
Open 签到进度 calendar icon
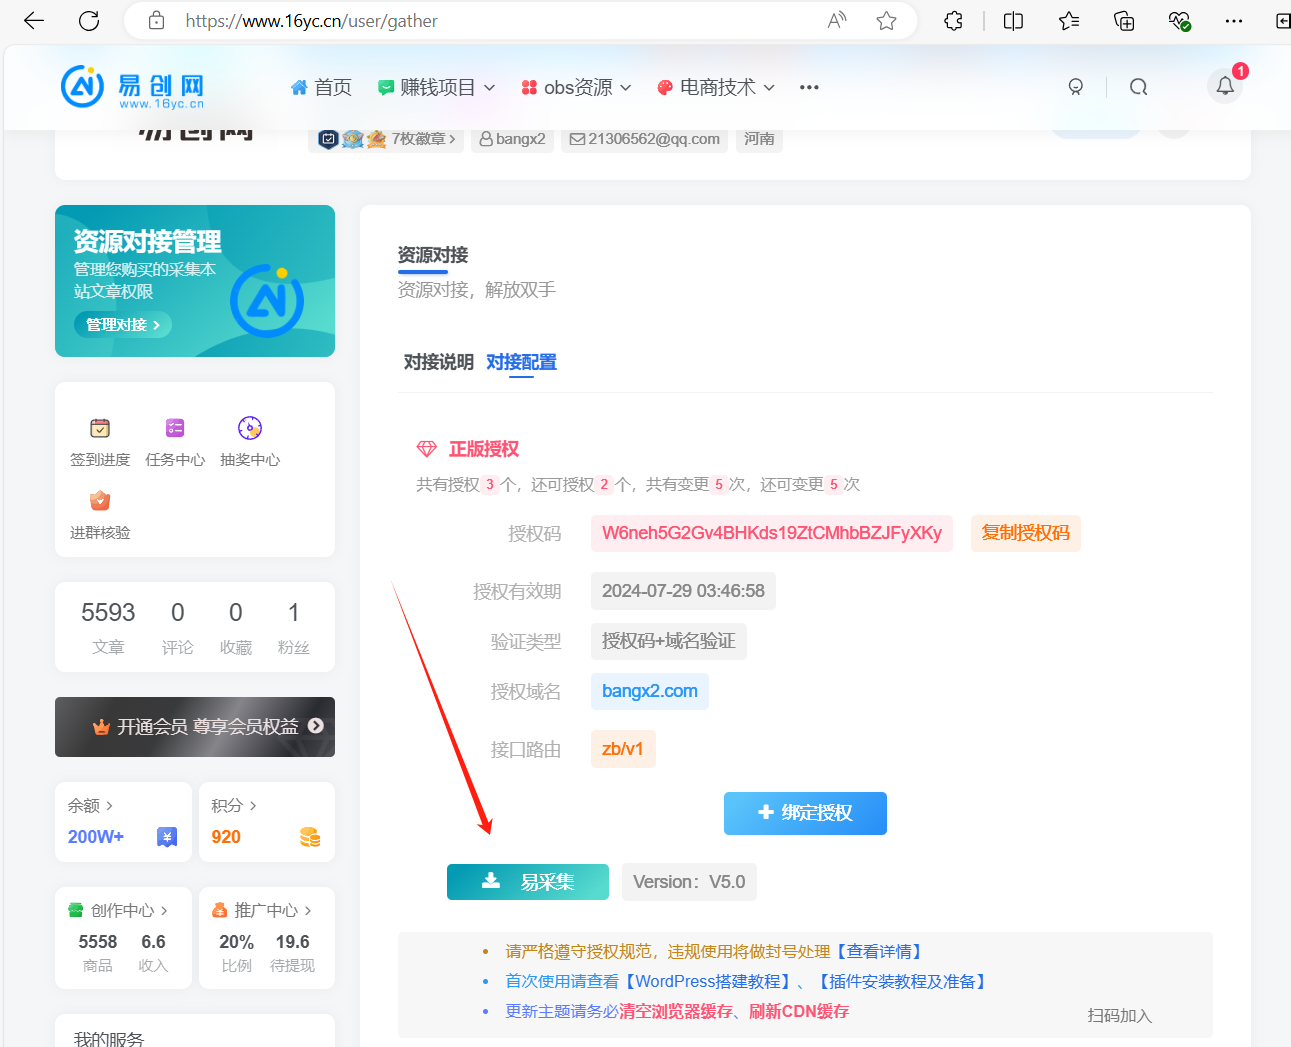tap(100, 428)
